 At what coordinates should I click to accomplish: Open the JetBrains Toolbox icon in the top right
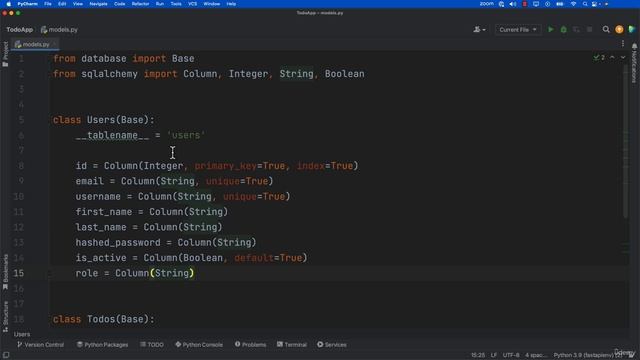point(632,29)
